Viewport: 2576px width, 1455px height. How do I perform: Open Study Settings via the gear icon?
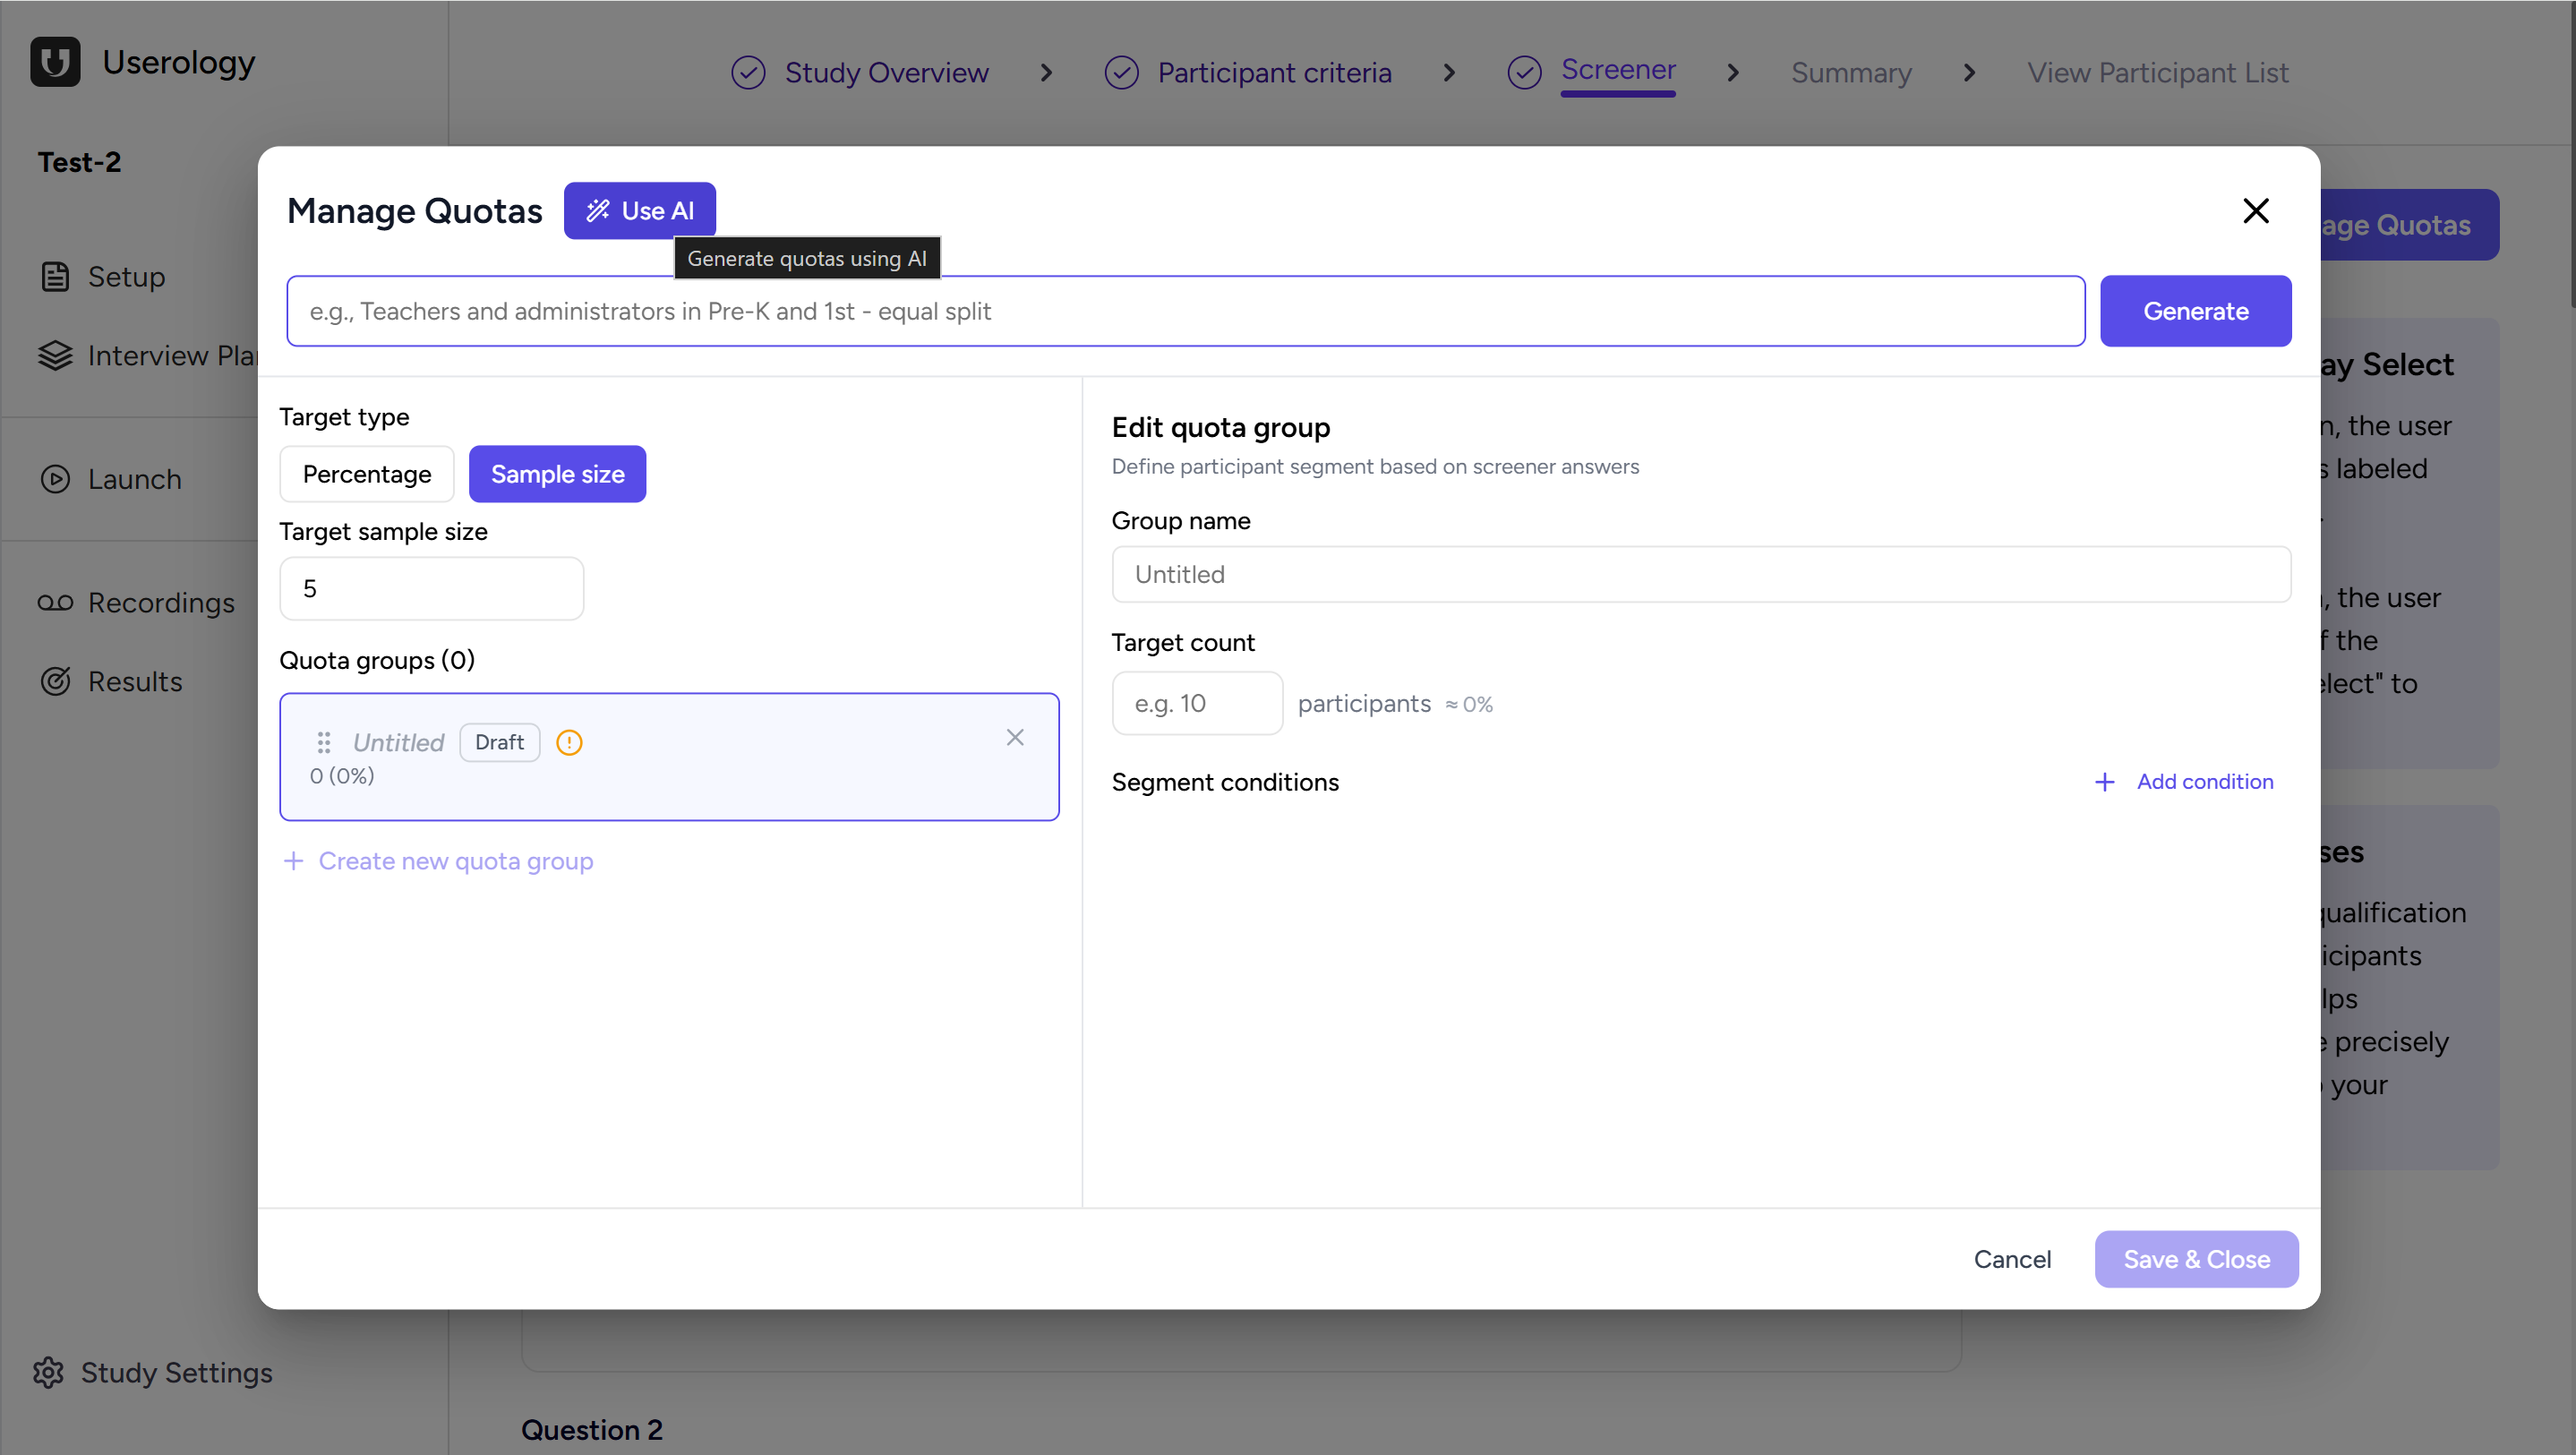point(52,1372)
